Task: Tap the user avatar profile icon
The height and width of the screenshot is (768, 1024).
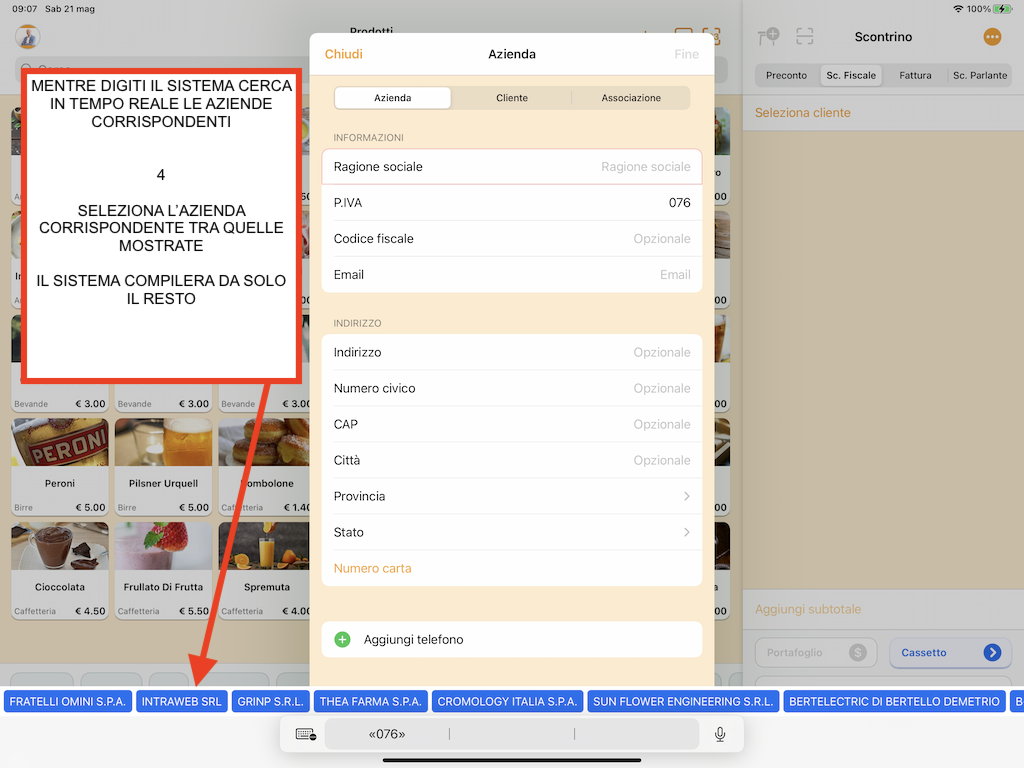Action: click(28, 37)
